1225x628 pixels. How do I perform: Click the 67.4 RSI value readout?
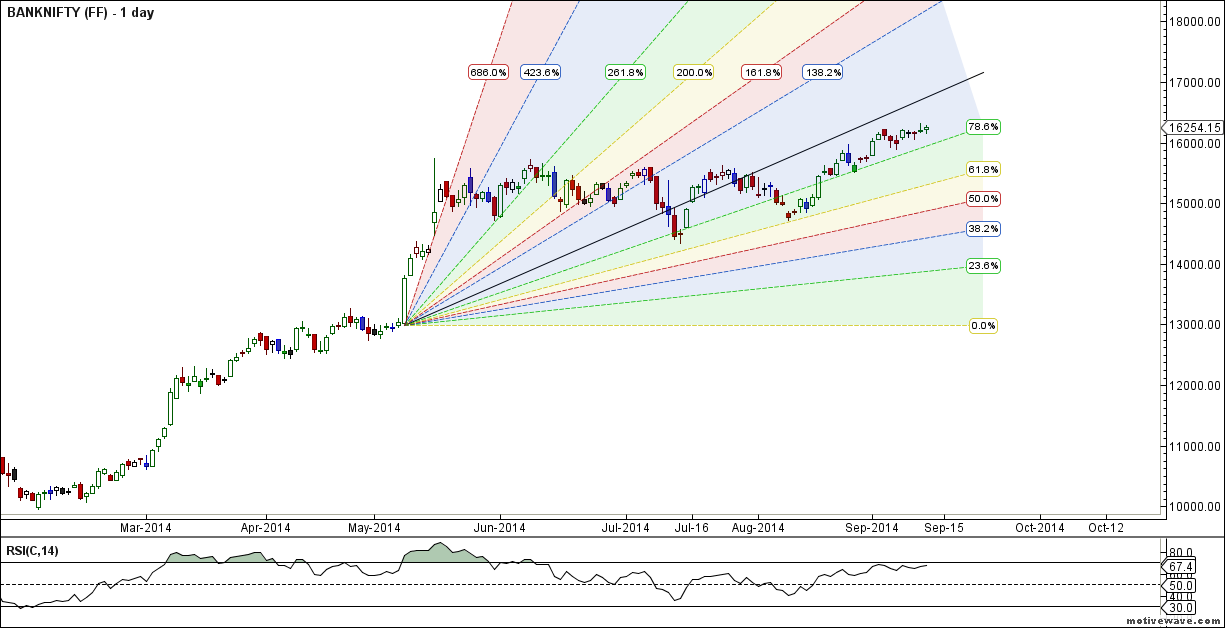(1182, 565)
